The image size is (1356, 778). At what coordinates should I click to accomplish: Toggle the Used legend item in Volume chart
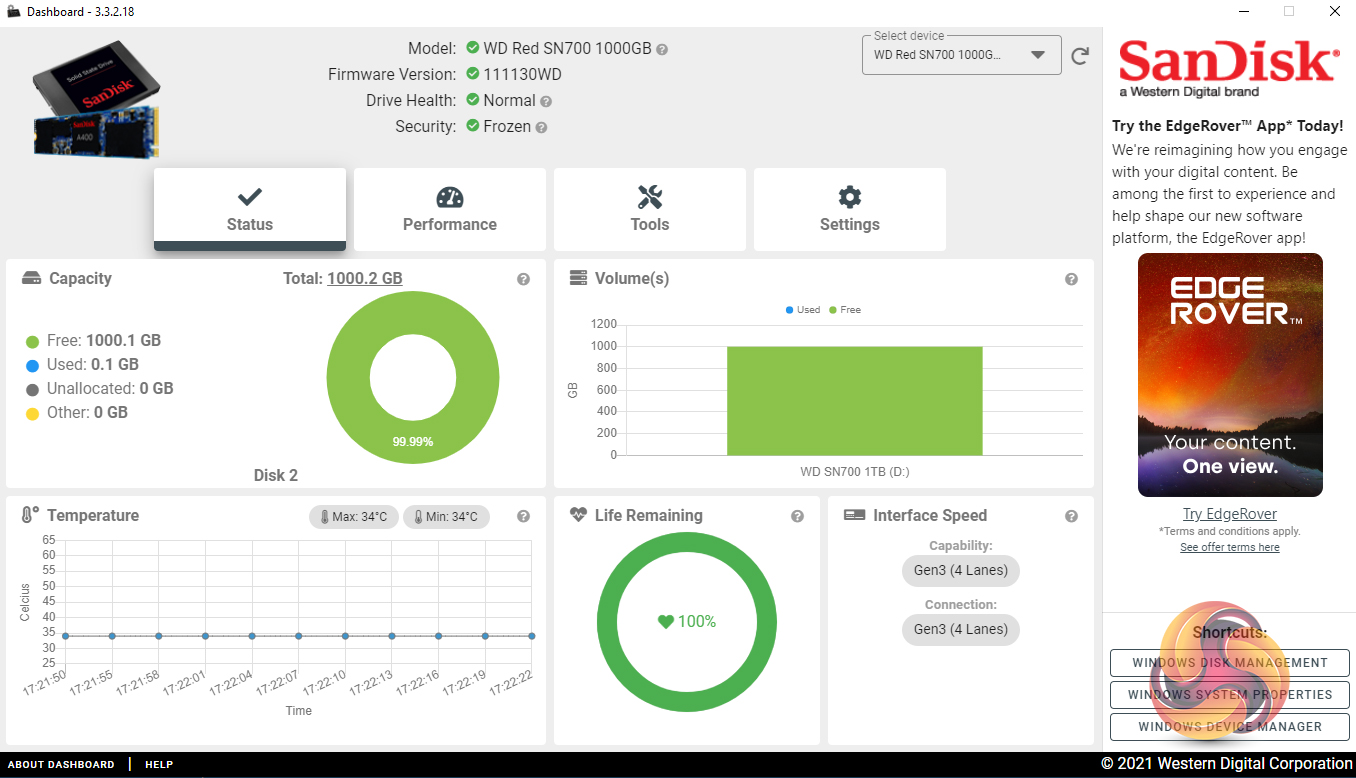802,310
